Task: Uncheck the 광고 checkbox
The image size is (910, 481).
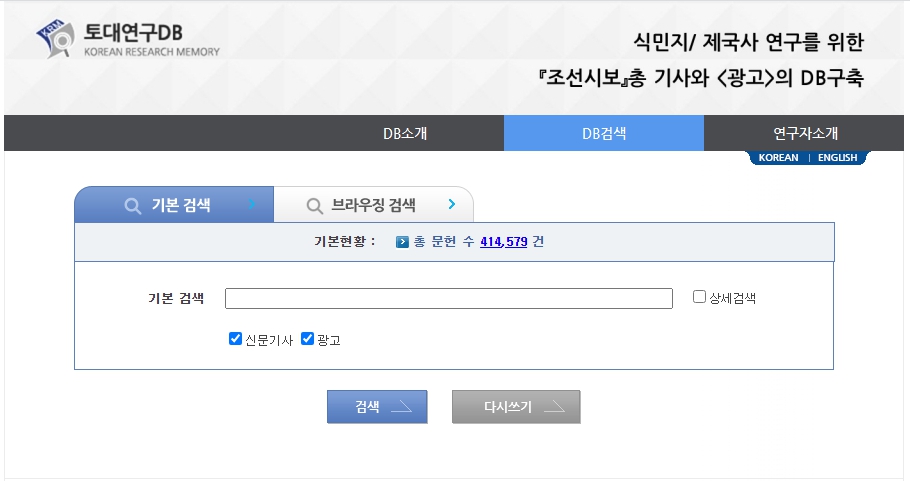Action: pyautogui.click(x=307, y=339)
